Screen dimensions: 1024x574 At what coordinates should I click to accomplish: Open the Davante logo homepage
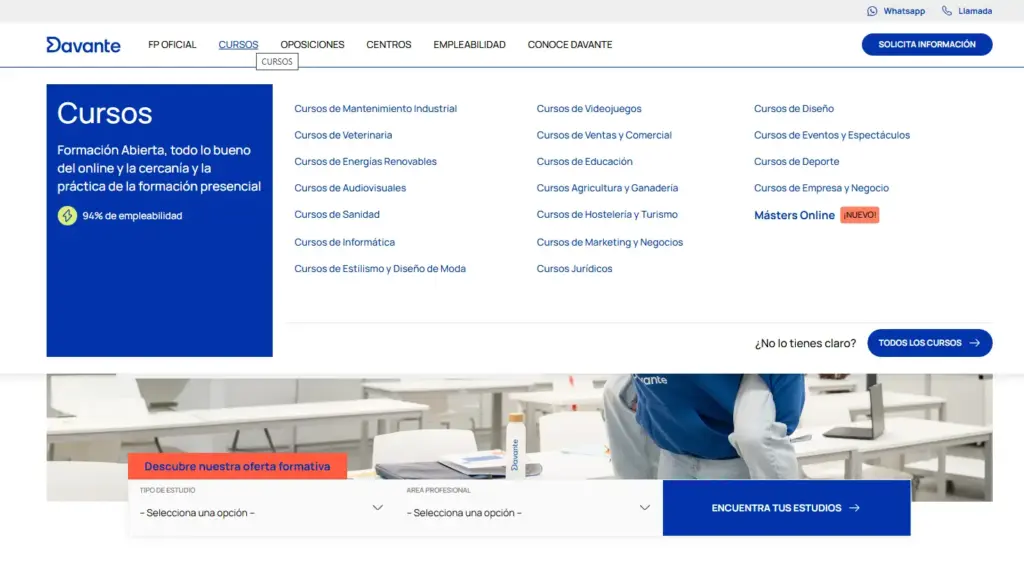(x=84, y=44)
